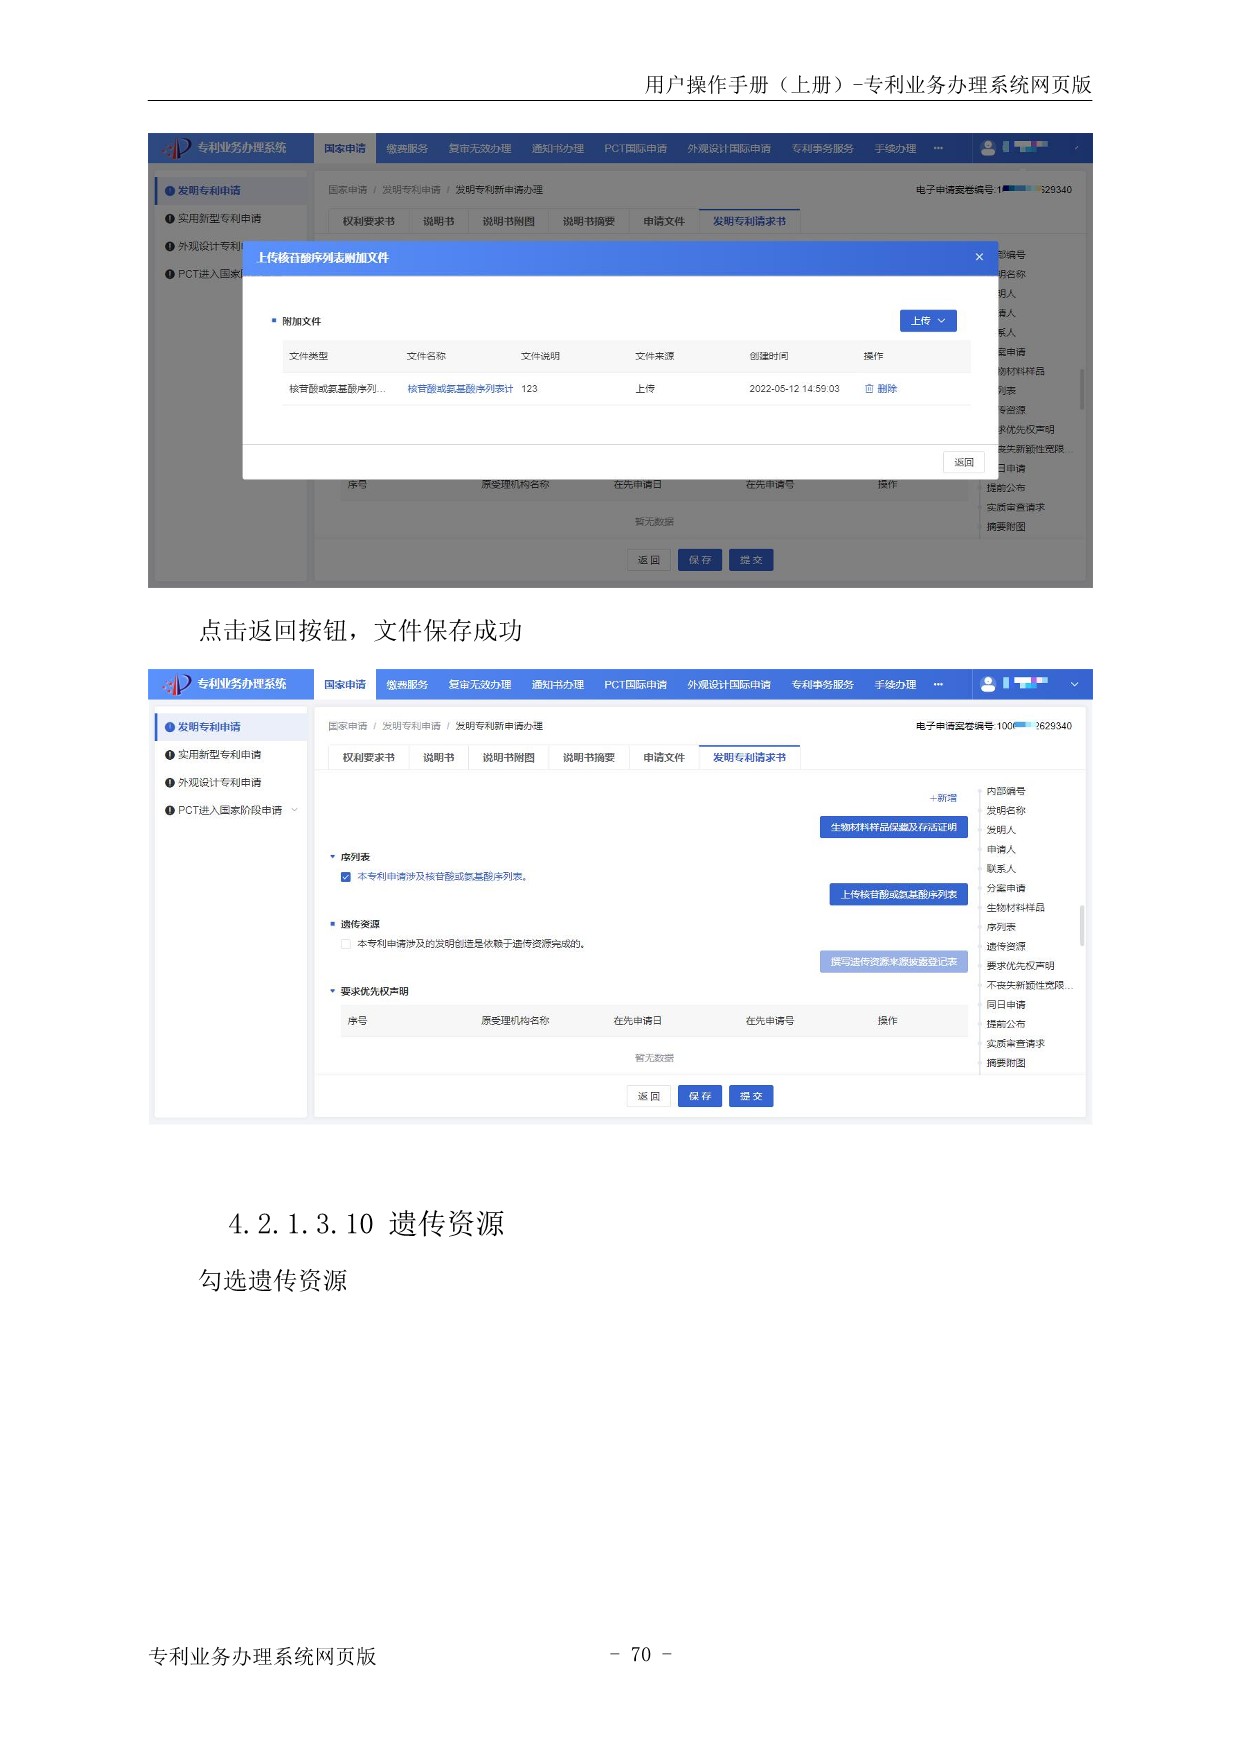
Task: Click user avatar icon in lower screenshot header
Action: (x=988, y=684)
